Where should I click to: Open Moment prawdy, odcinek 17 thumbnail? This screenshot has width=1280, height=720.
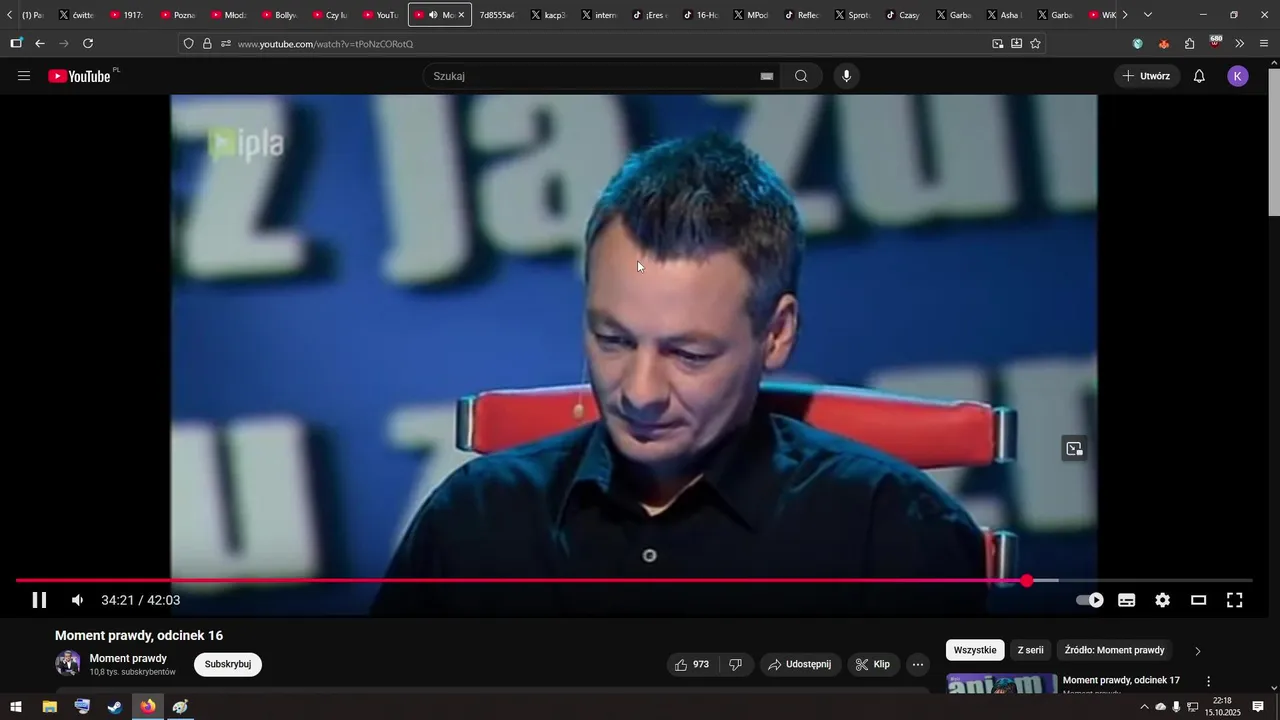point(1001,684)
